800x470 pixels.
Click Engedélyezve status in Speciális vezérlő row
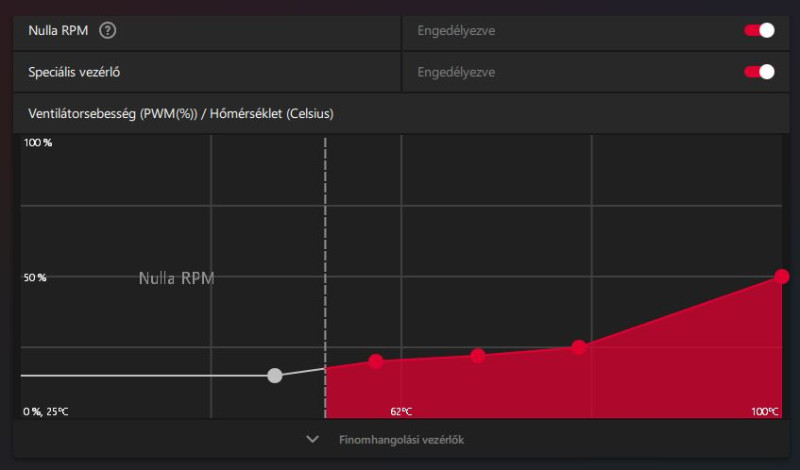tap(456, 72)
